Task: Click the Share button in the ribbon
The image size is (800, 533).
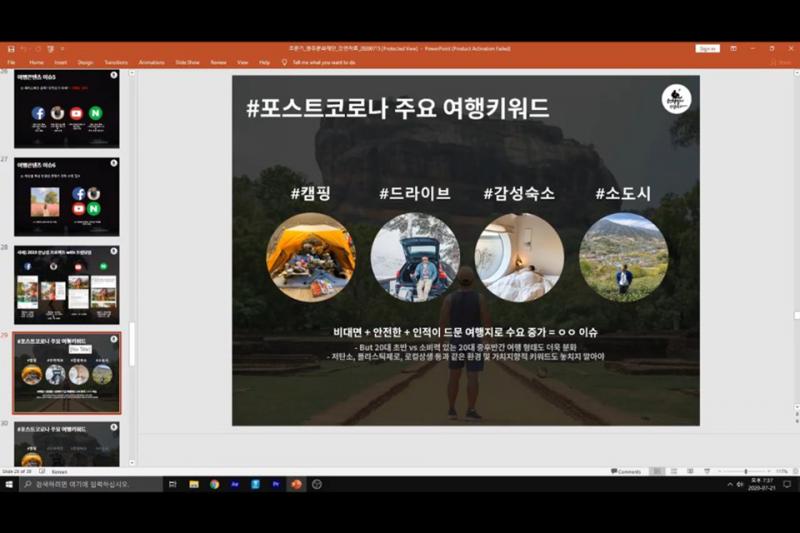Action: coord(781,62)
